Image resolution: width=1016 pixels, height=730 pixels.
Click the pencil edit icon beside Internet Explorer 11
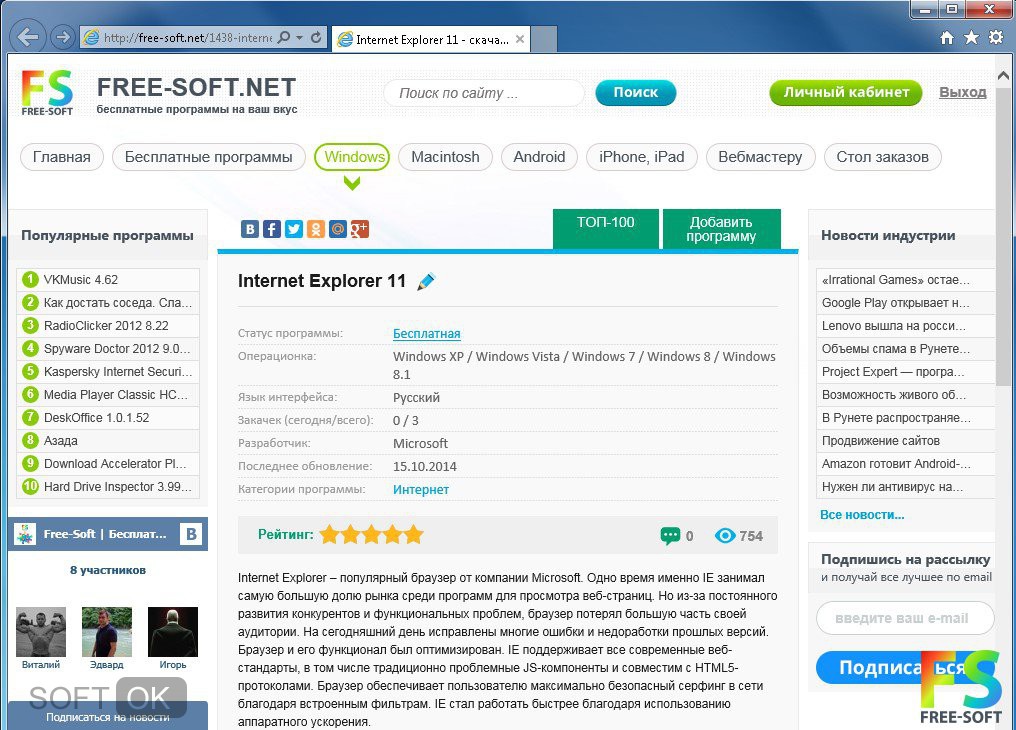coord(426,281)
